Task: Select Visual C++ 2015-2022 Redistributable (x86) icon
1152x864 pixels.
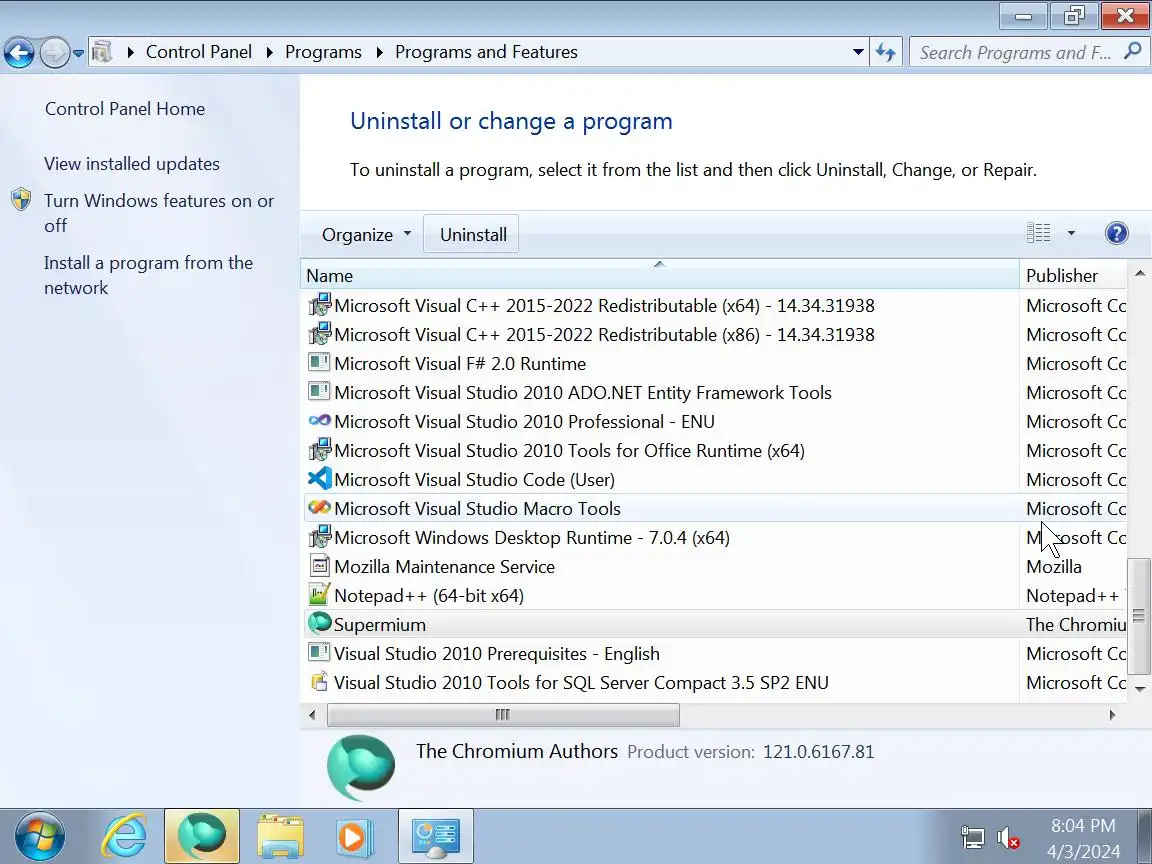Action: (x=320, y=334)
